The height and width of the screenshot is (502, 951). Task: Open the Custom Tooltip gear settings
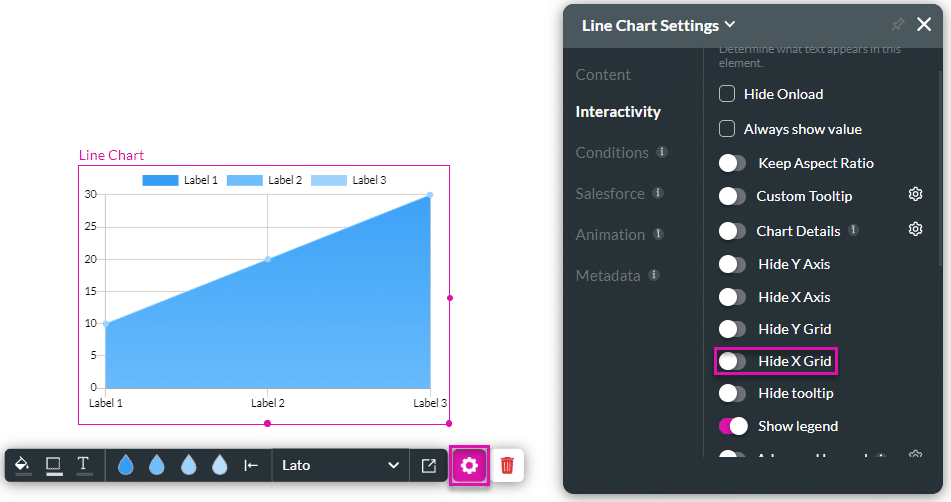tap(915, 195)
